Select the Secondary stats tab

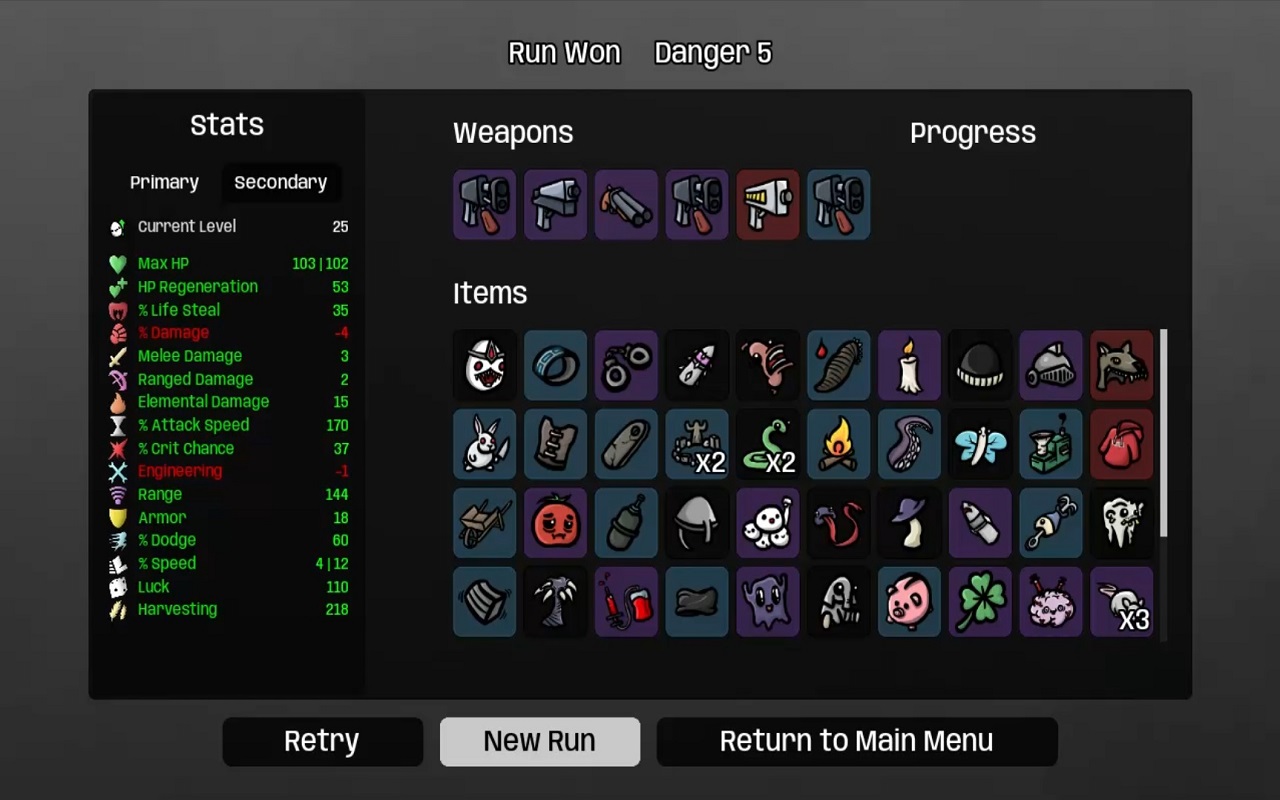point(280,182)
